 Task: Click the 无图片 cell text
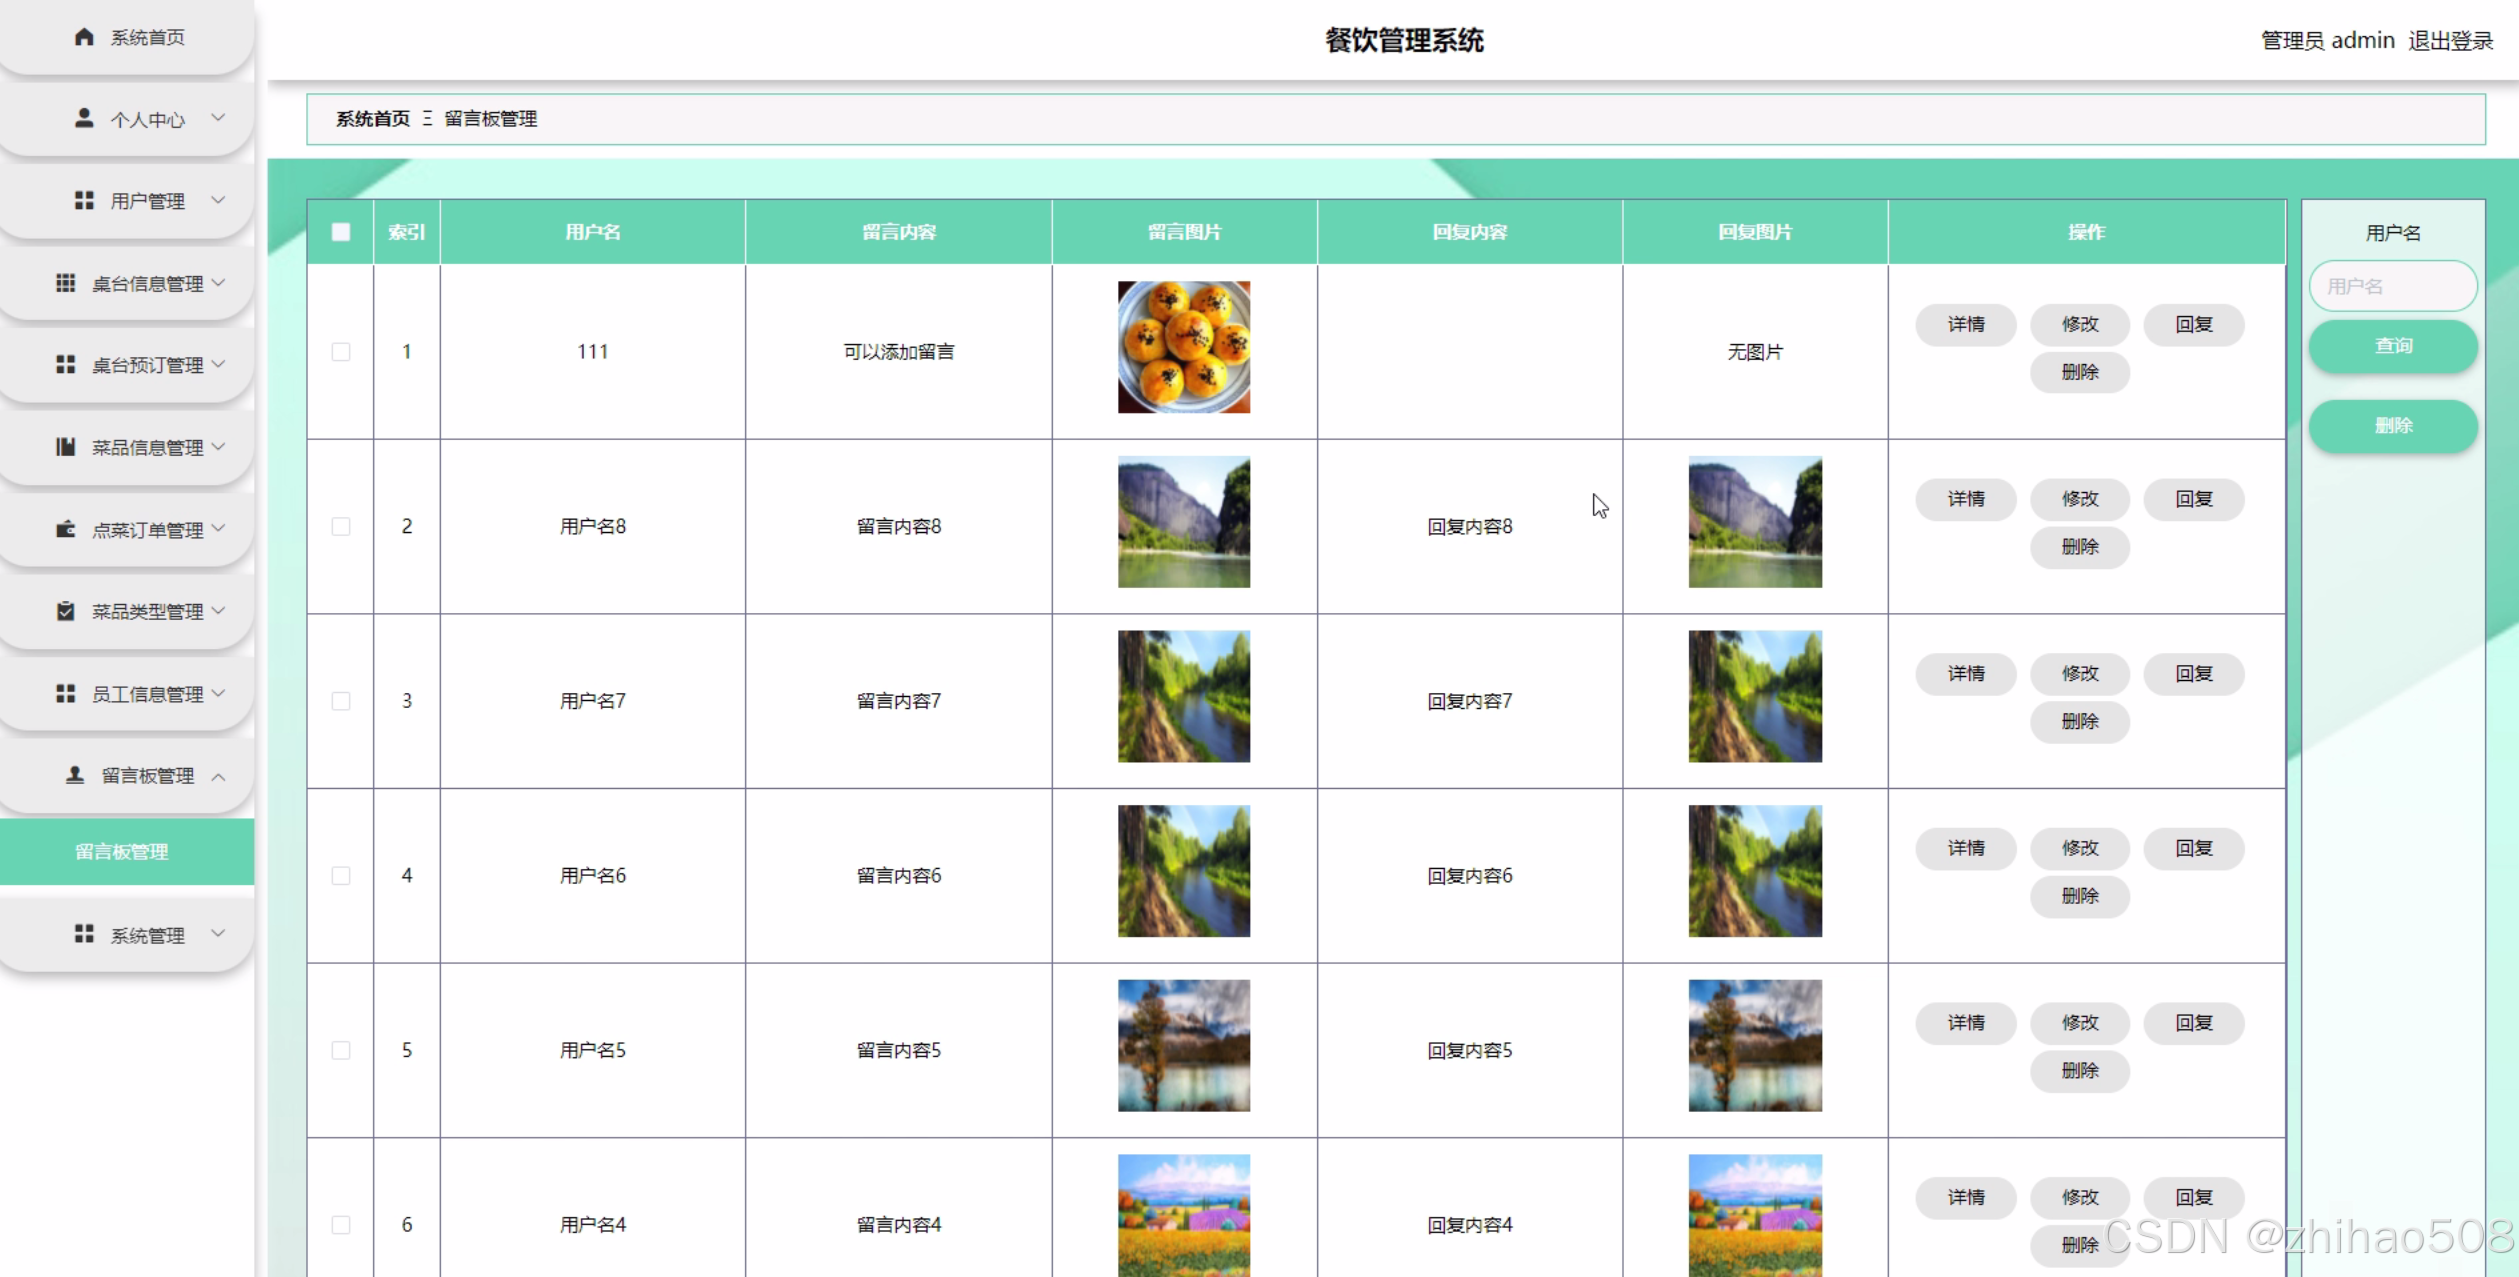[x=1755, y=352]
